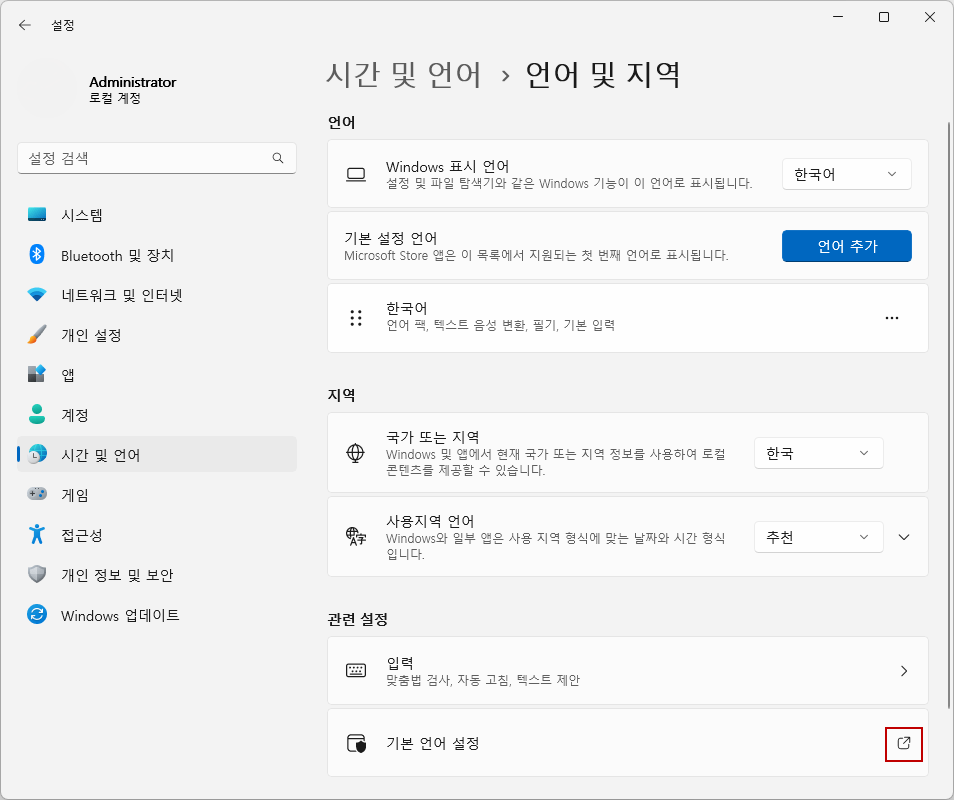Select 시스템 in the sidebar
954x800 pixels.
[157, 215]
